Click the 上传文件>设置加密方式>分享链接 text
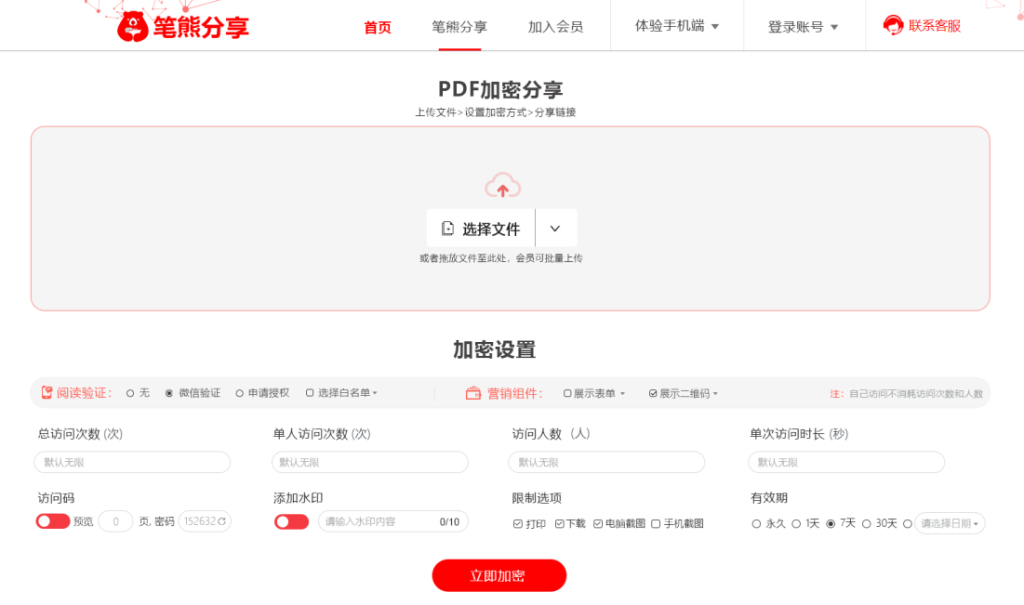Image resolution: width=1024 pixels, height=605 pixels. (496, 112)
